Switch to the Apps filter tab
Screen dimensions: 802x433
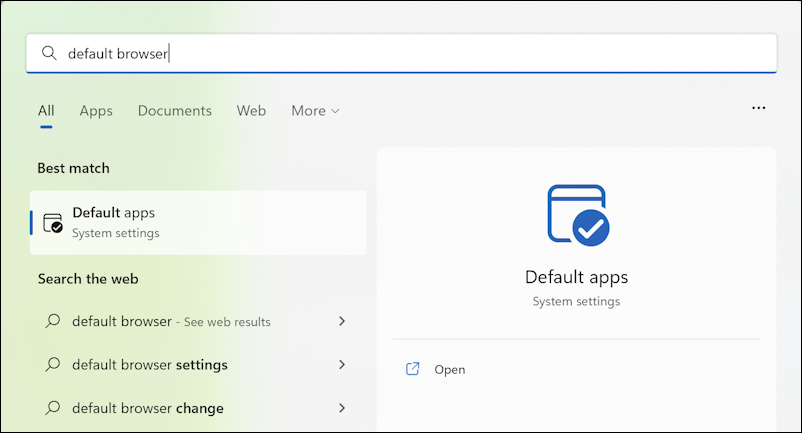click(x=96, y=111)
